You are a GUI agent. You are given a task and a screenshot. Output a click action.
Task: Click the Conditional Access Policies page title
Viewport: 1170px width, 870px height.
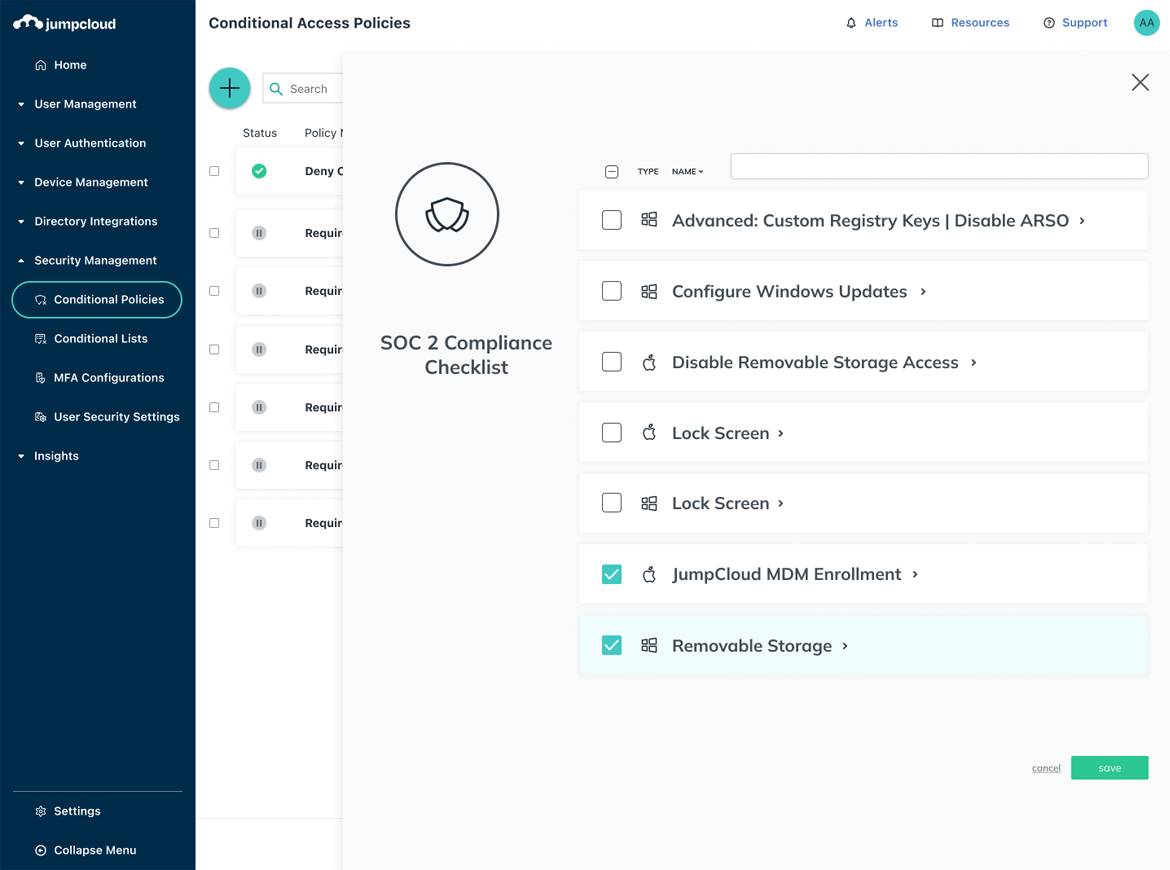[x=310, y=23]
